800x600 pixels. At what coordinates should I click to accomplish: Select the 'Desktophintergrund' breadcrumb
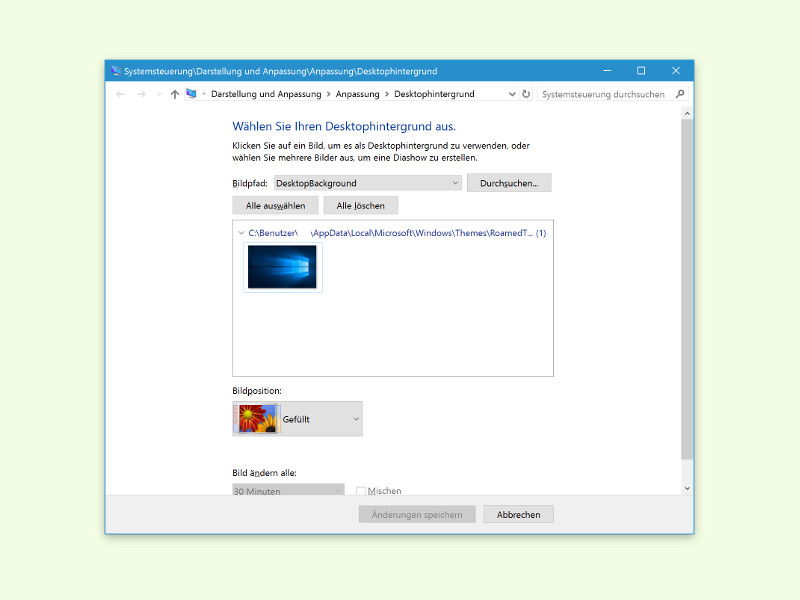click(x=434, y=94)
